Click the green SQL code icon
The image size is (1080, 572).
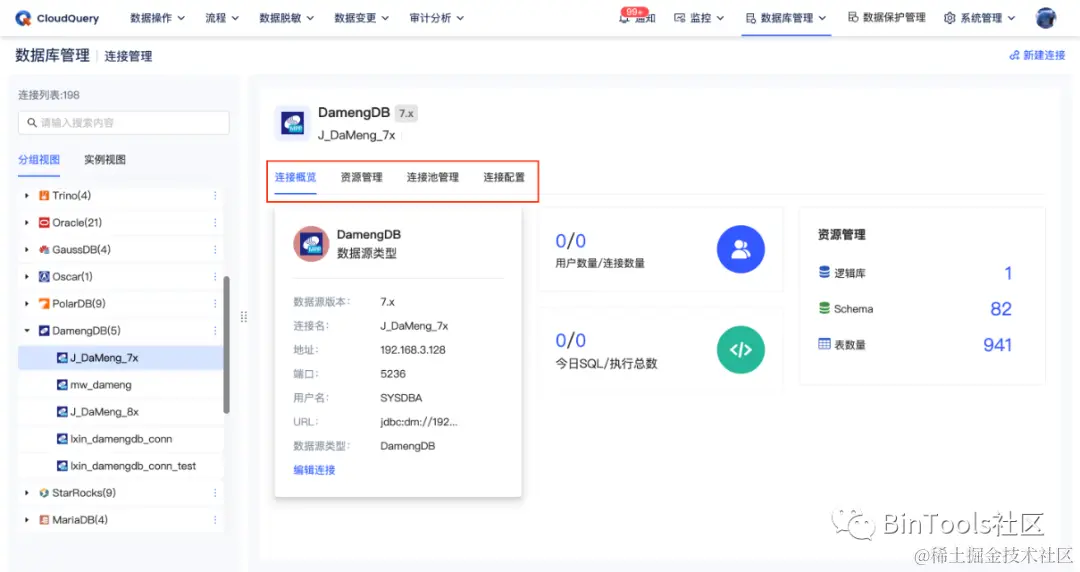tap(740, 349)
